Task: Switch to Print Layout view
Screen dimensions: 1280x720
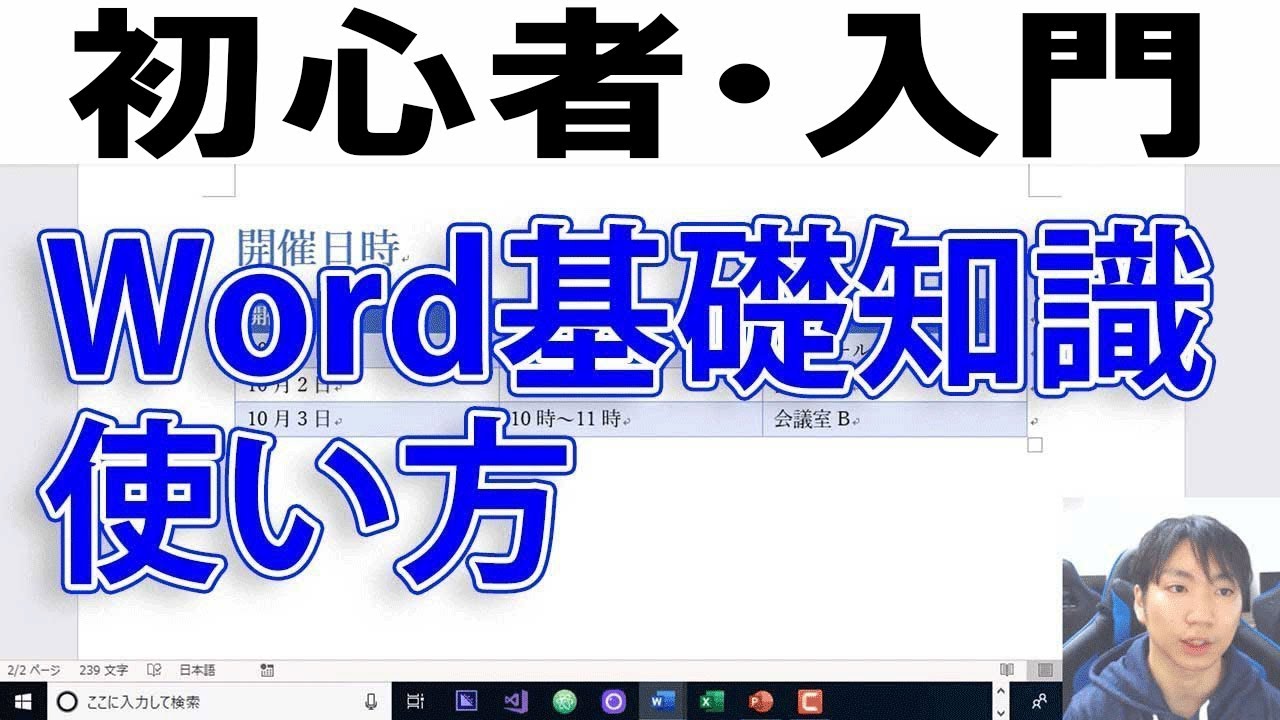Action: coord(1045,669)
